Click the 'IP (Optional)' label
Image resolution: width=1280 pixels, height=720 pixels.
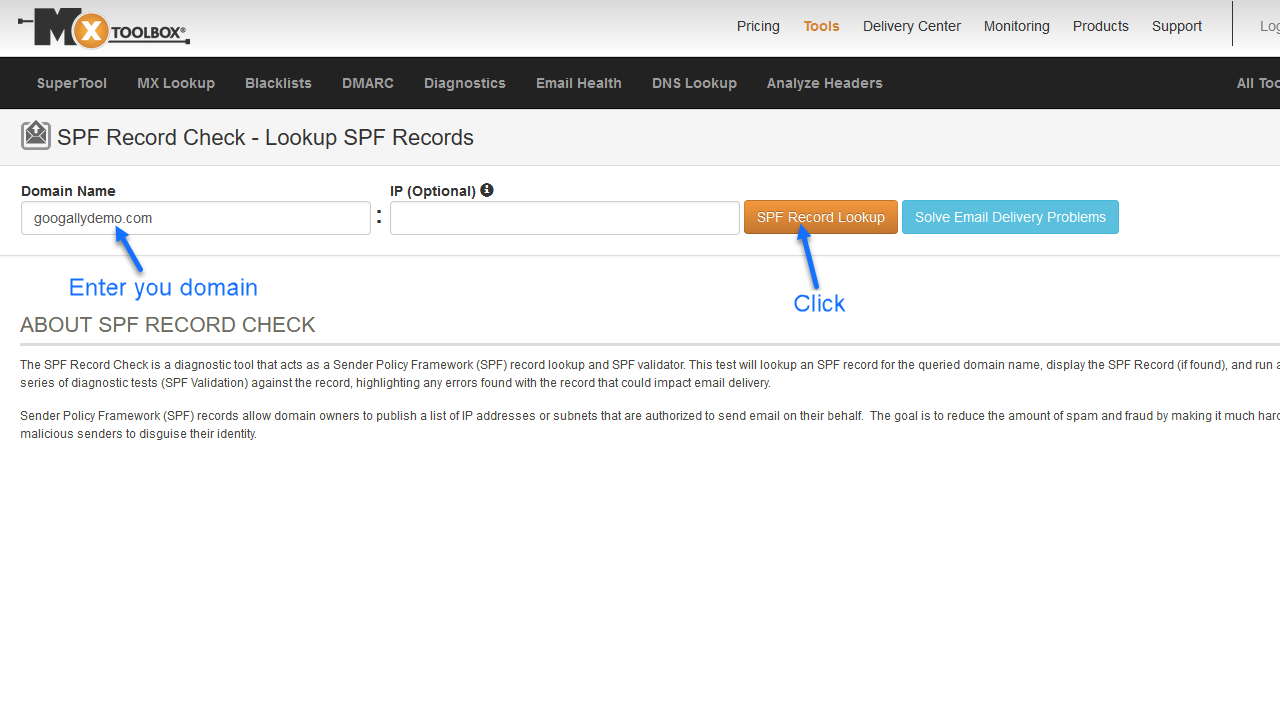[x=433, y=191]
